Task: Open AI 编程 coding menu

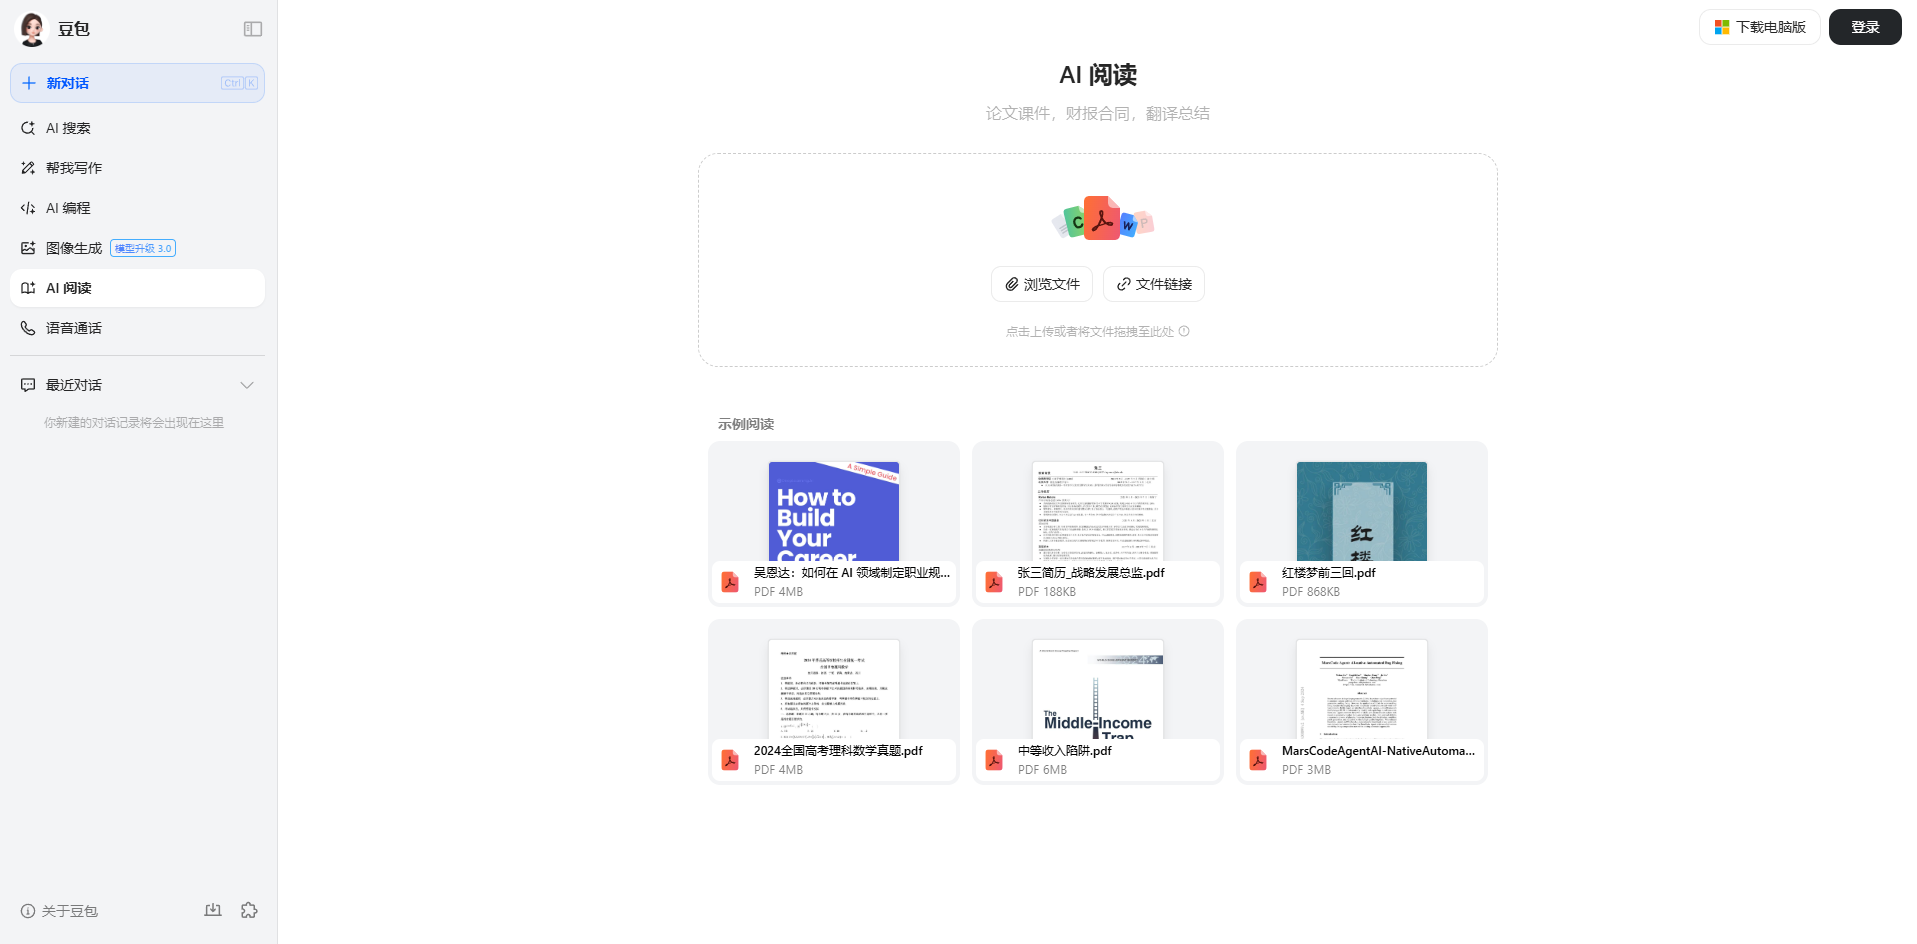Action: click(x=137, y=208)
